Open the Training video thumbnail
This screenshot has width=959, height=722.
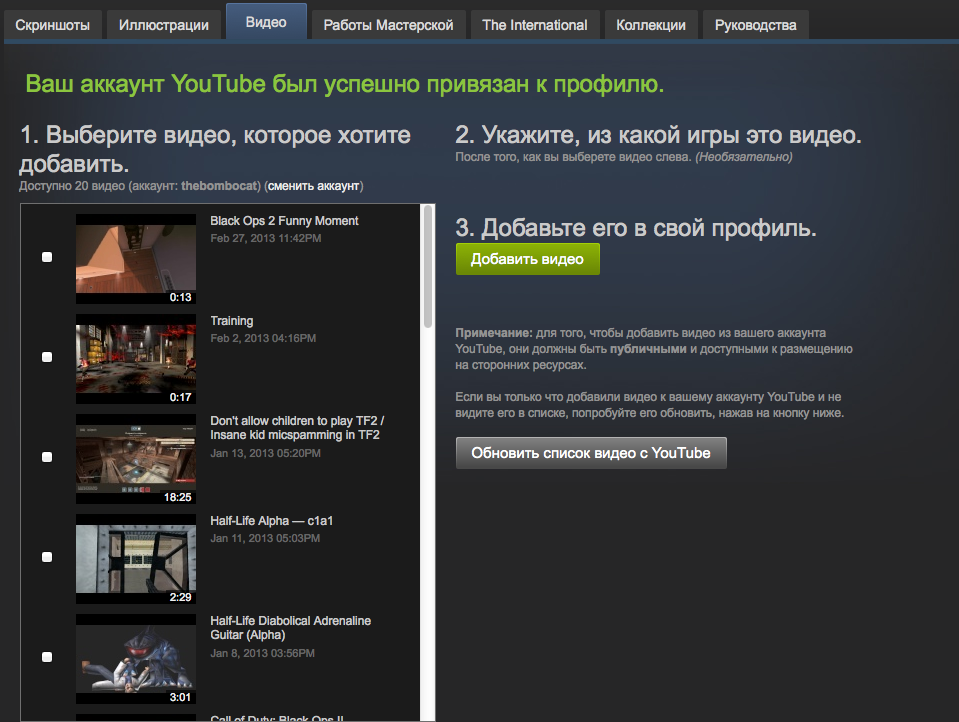point(136,358)
